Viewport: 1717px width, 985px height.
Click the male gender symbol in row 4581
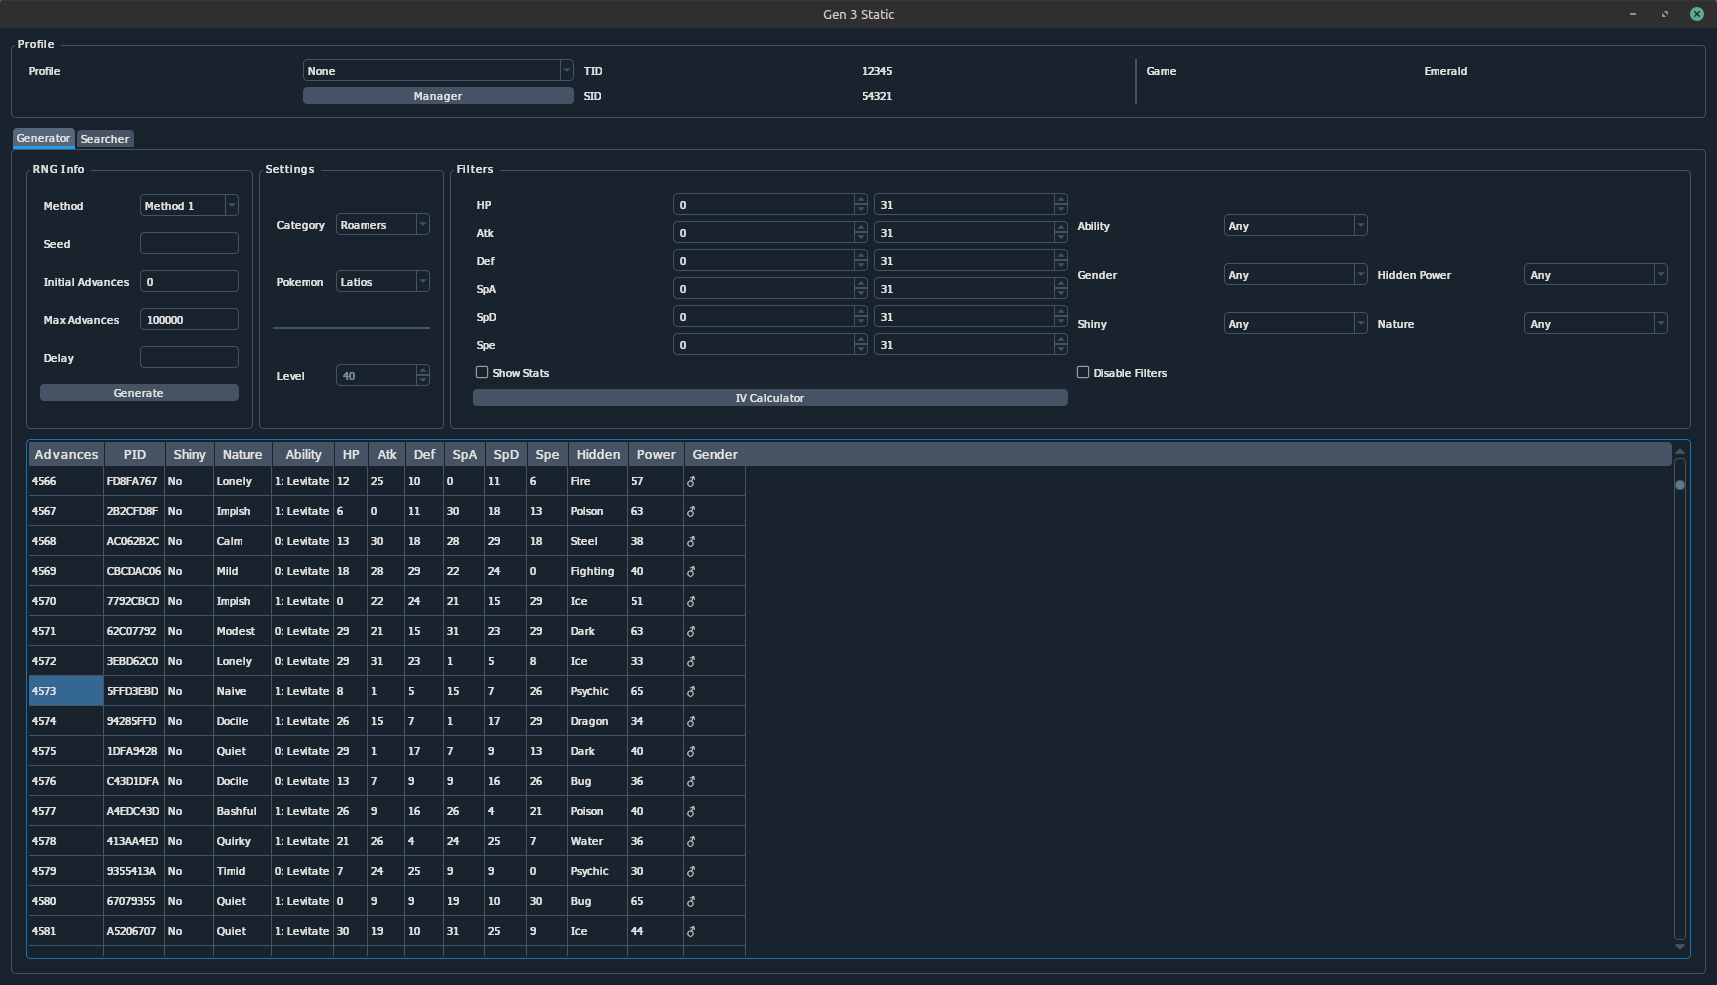691,931
